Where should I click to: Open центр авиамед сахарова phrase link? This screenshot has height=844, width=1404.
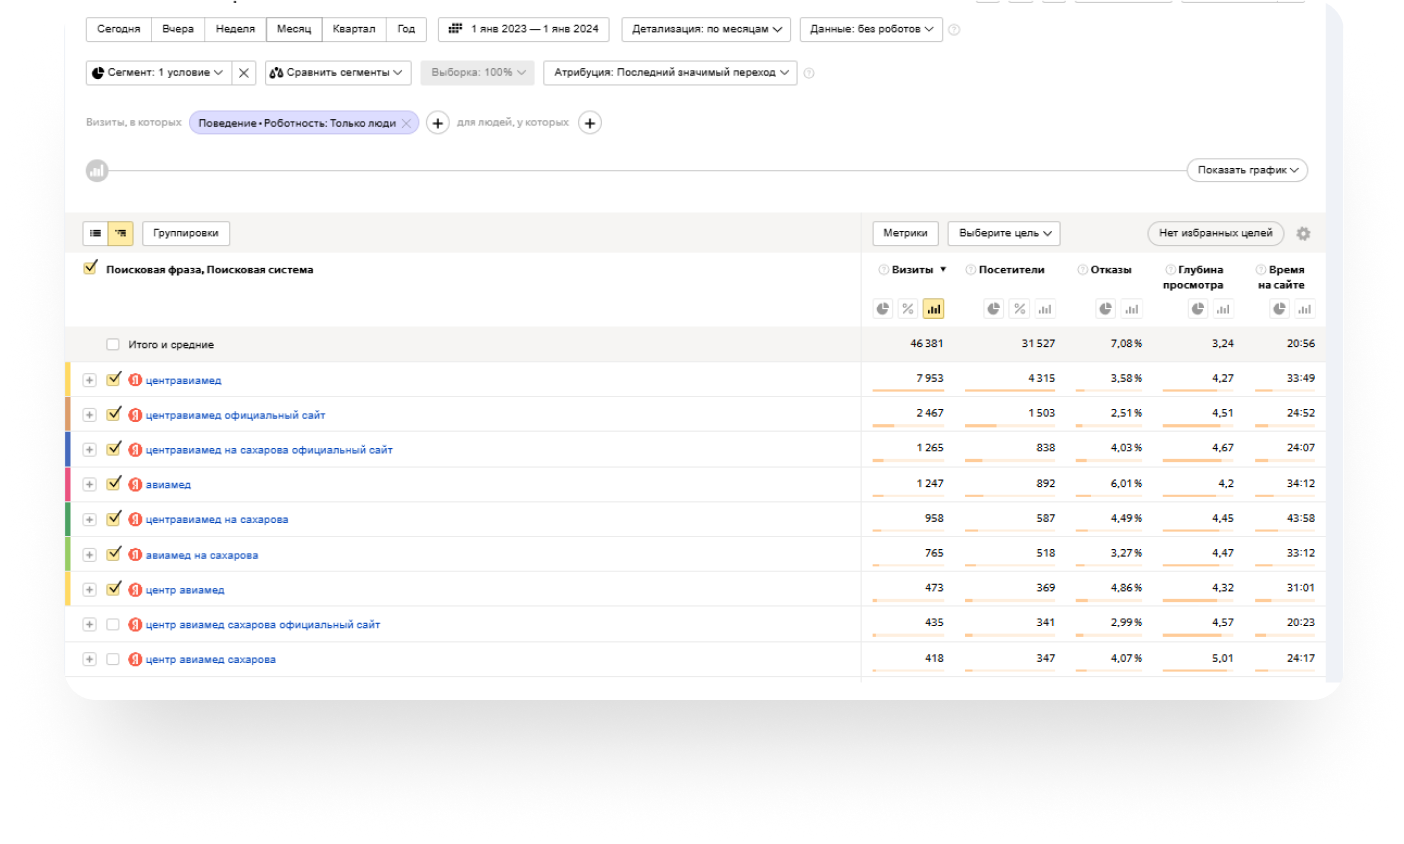pos(210,660)
